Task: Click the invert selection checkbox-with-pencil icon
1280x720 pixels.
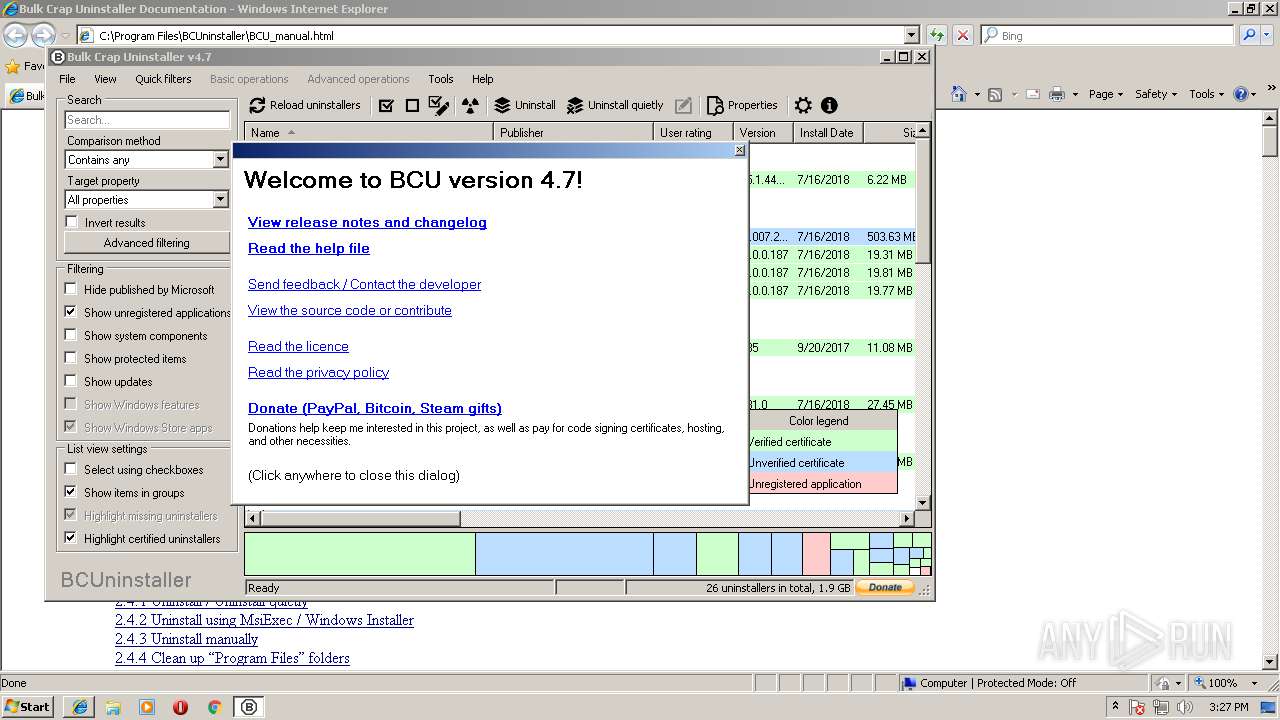Action: click(439, 105)
